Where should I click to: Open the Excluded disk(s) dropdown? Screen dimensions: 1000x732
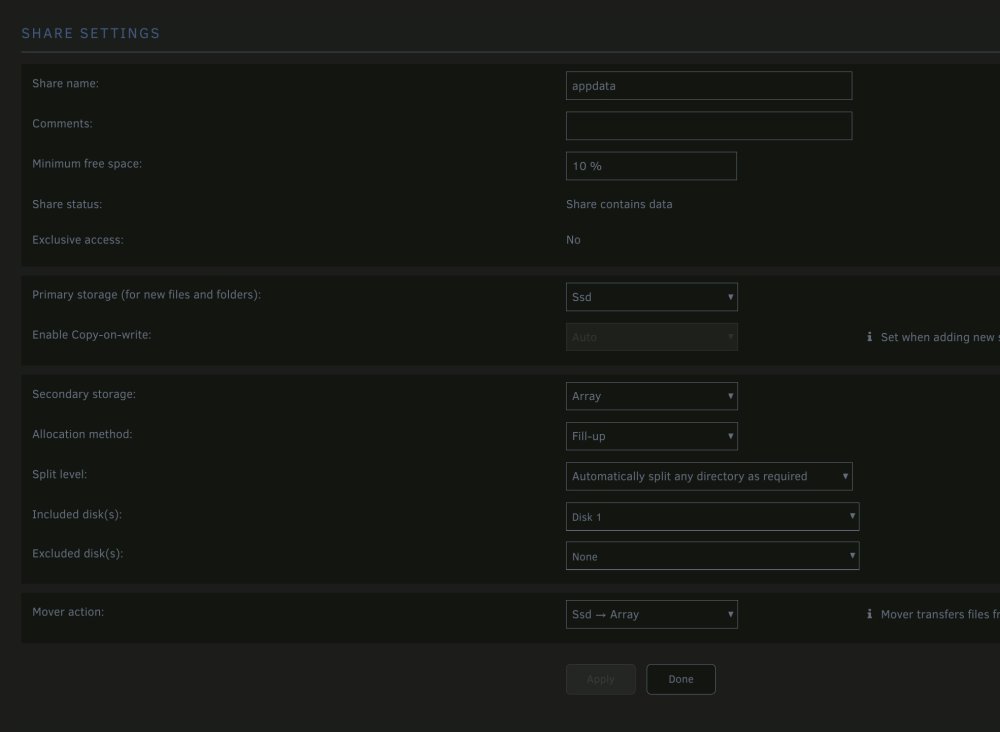coord(712,556)
